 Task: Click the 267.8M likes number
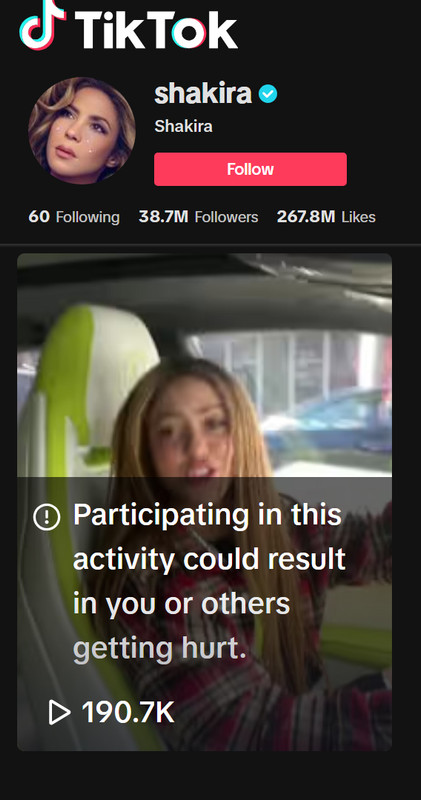tap(306, 217)
